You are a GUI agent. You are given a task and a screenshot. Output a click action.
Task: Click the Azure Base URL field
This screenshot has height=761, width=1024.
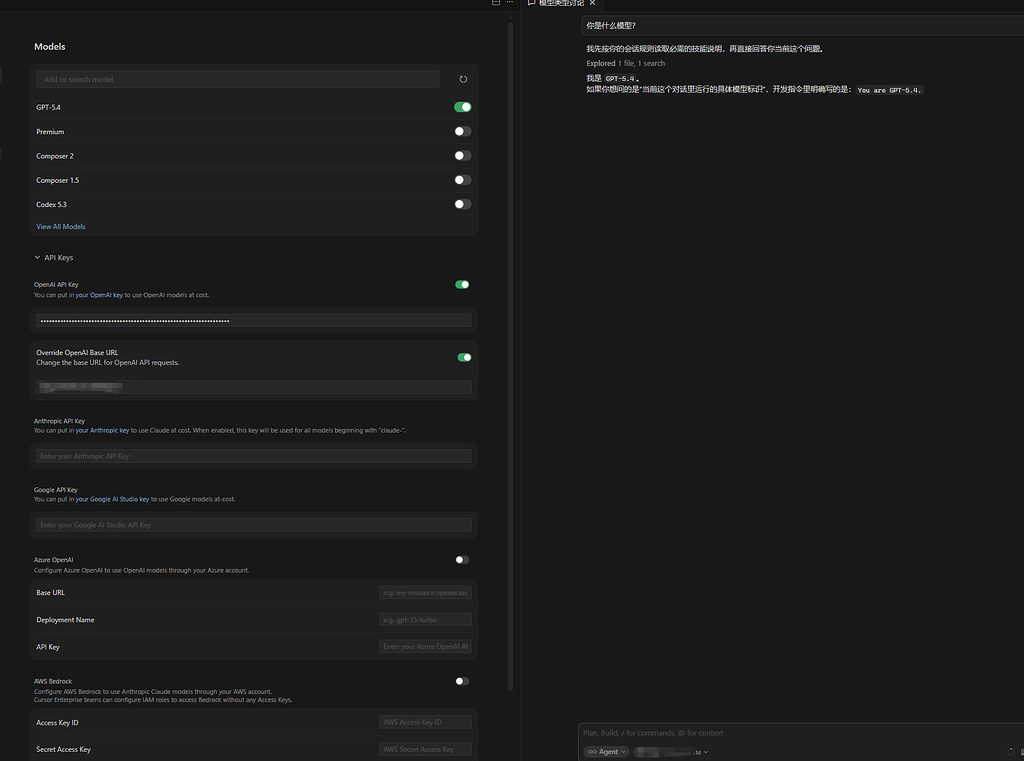[425, 592]
